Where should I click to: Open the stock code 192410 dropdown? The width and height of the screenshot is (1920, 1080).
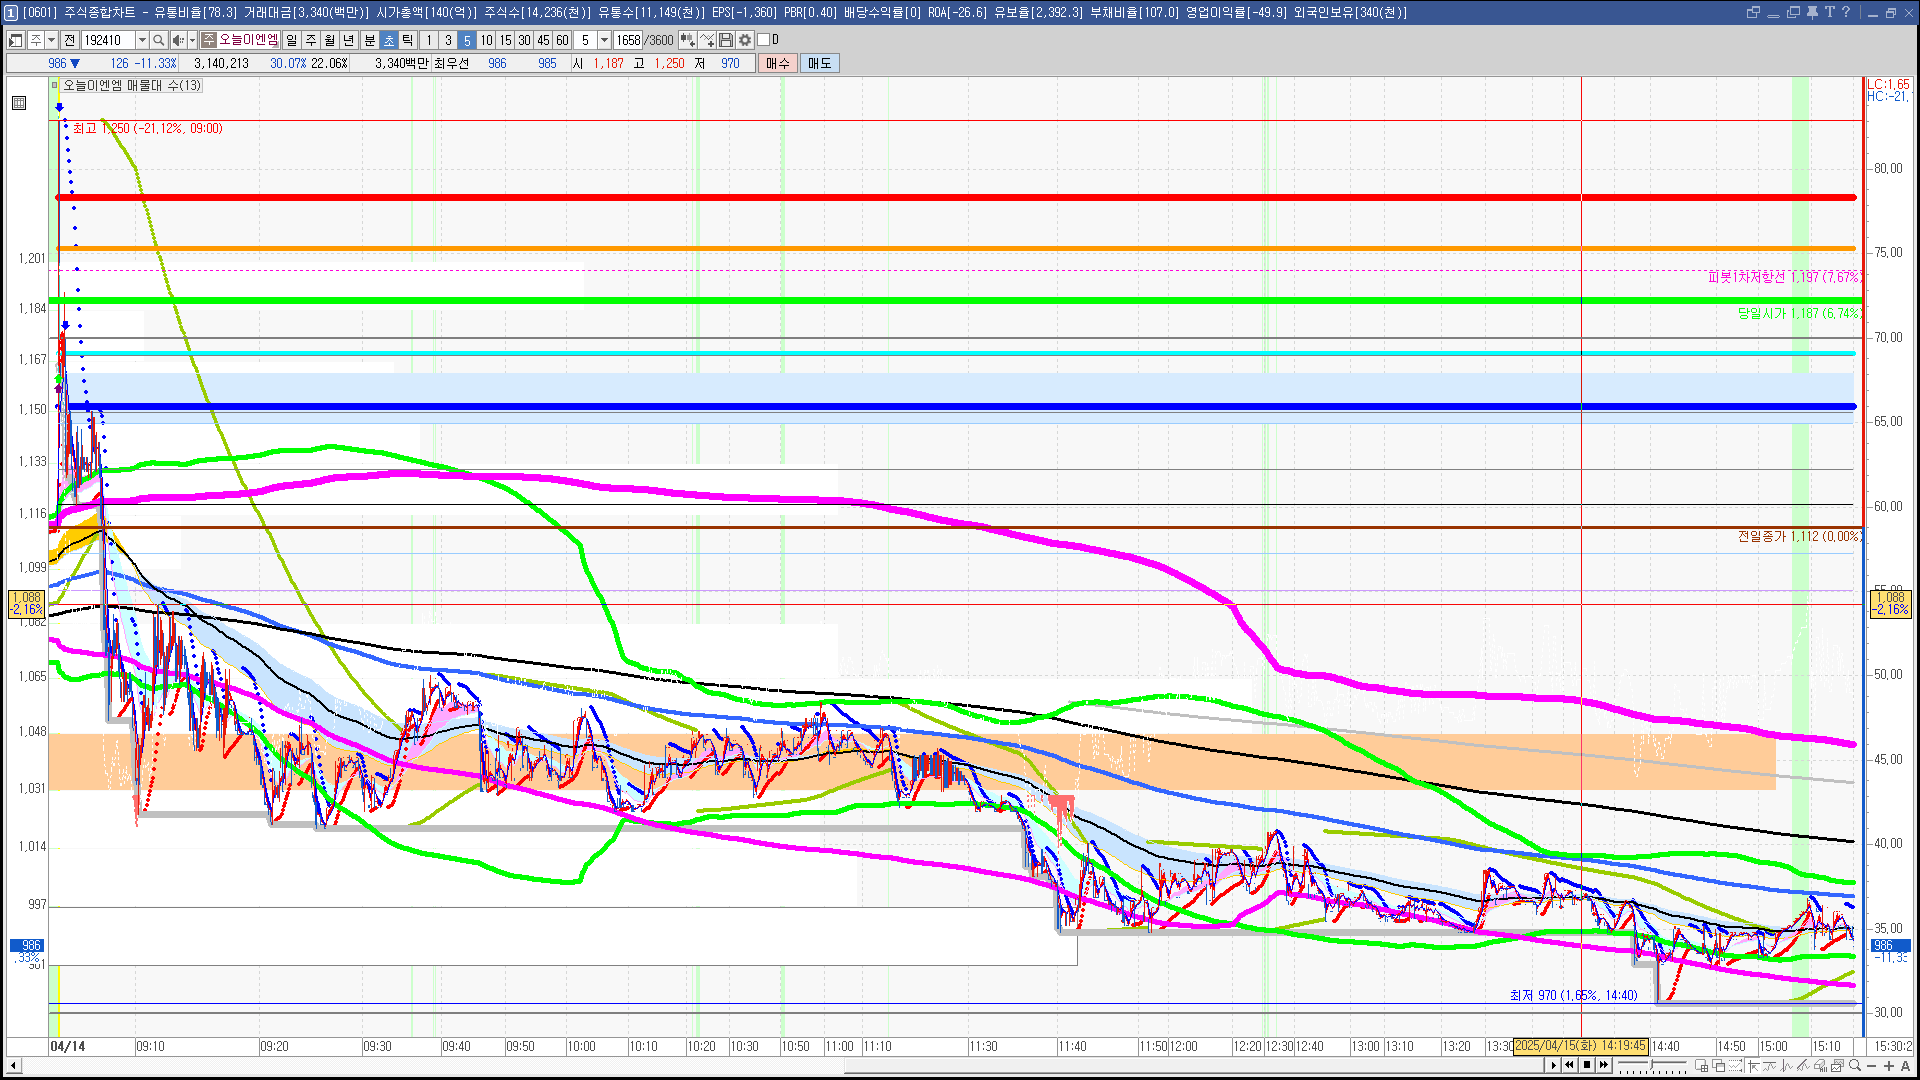tap(142, 40)
